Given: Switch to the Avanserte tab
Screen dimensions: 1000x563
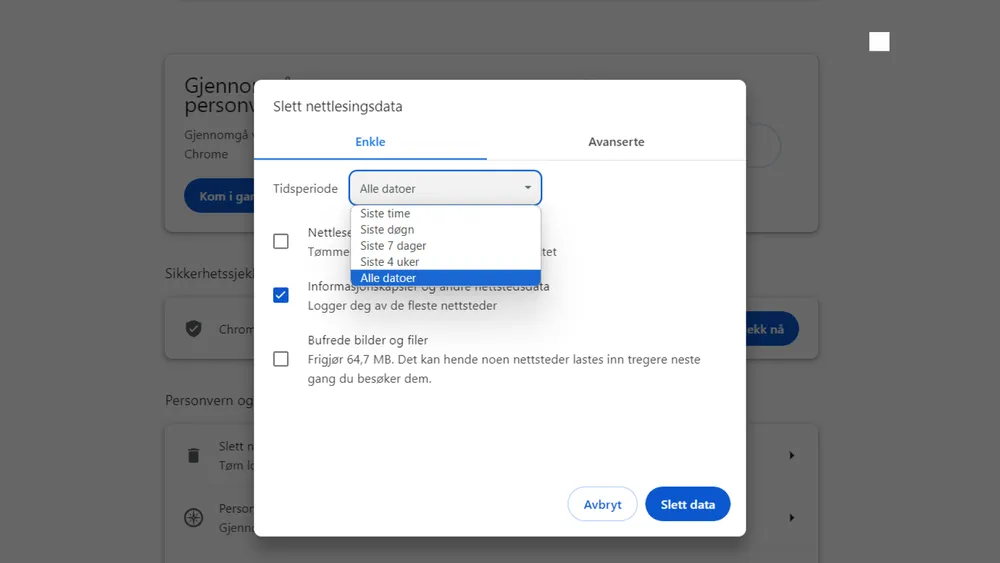Looking at the screenshot, I should click(616, 142).
